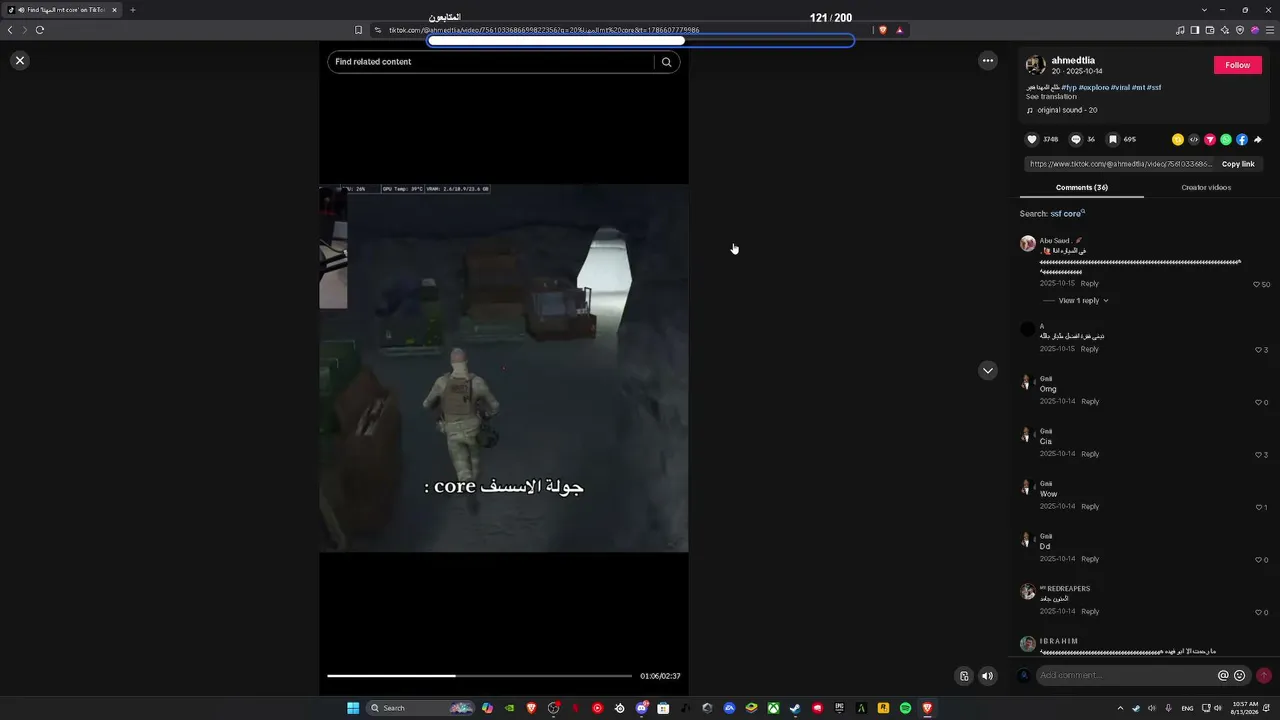Screen dimensions: 1280x720
Task: Click the red post comment button
Action: 1264,676
